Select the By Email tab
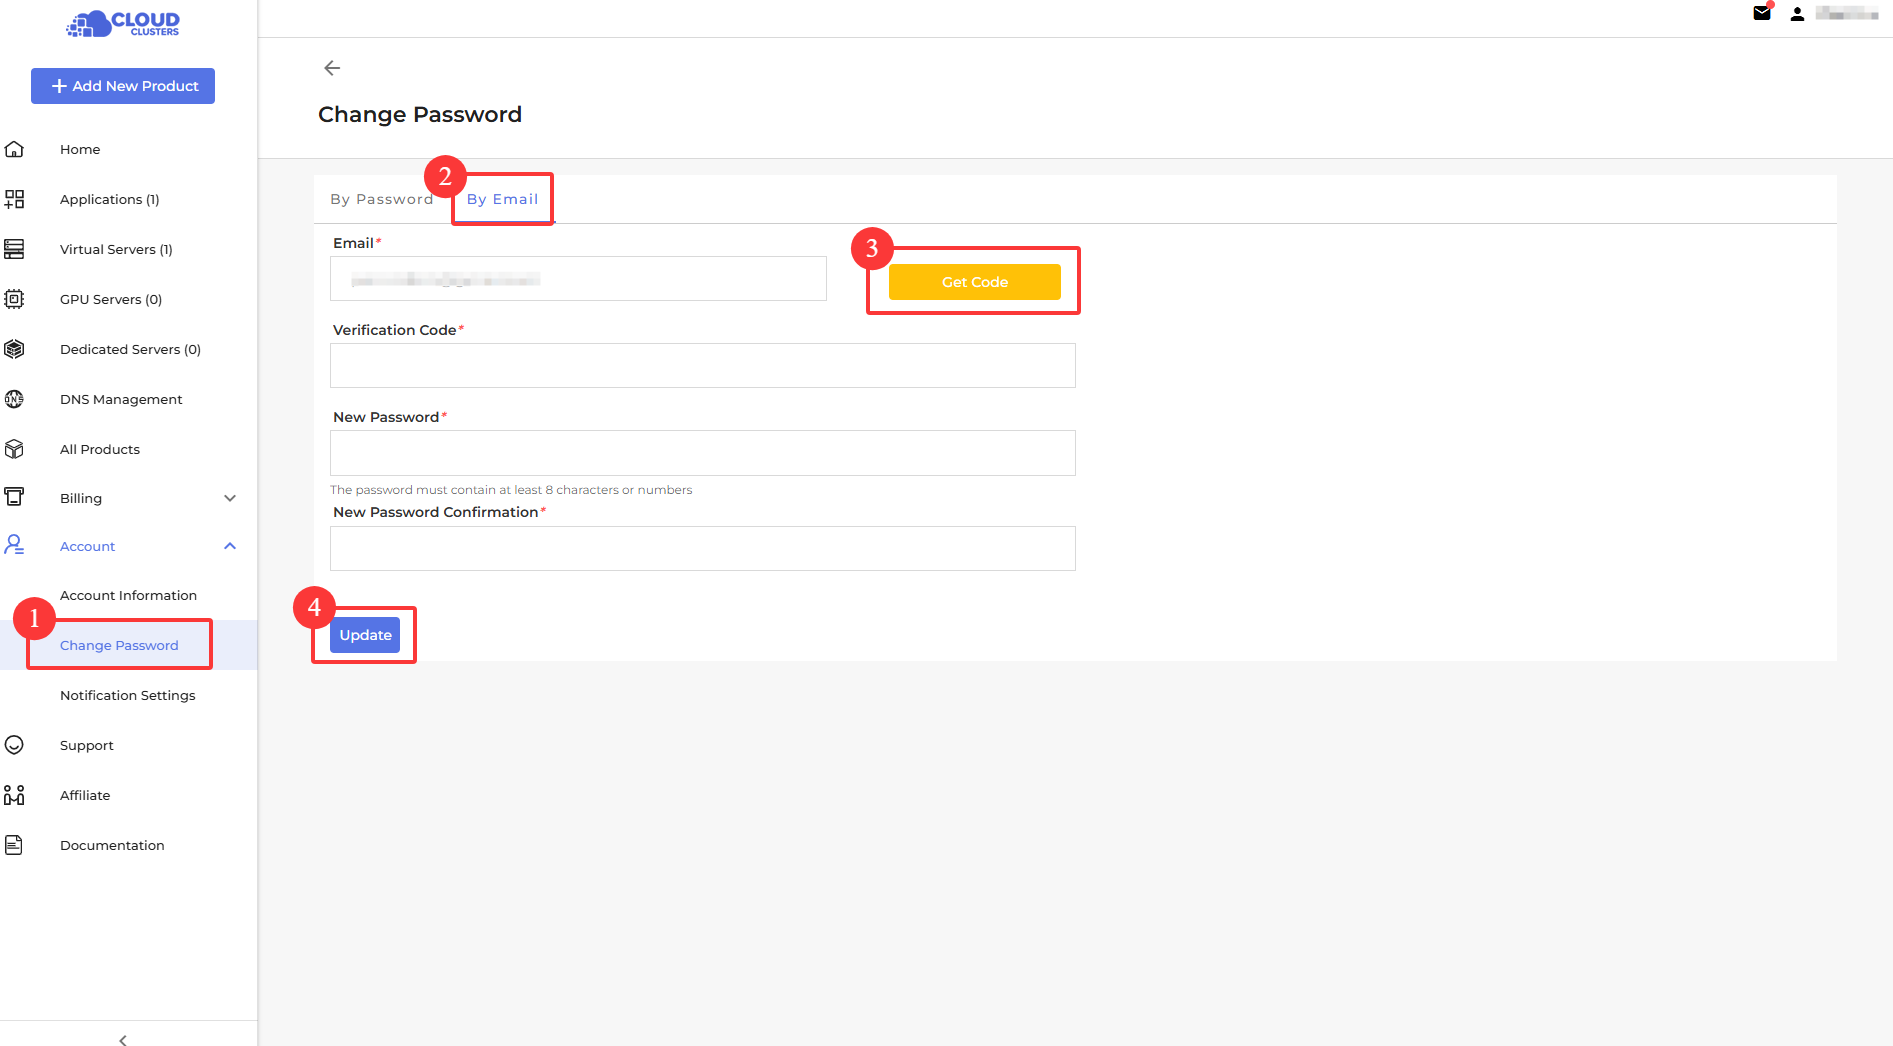Viewport: 1893px width, 1046px height. 502,199
